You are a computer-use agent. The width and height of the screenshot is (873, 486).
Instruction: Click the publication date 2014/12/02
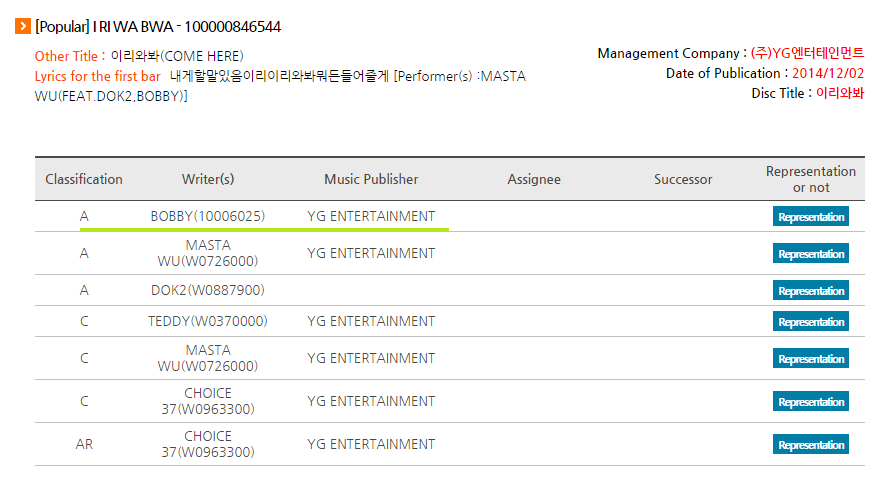(828, 73)
